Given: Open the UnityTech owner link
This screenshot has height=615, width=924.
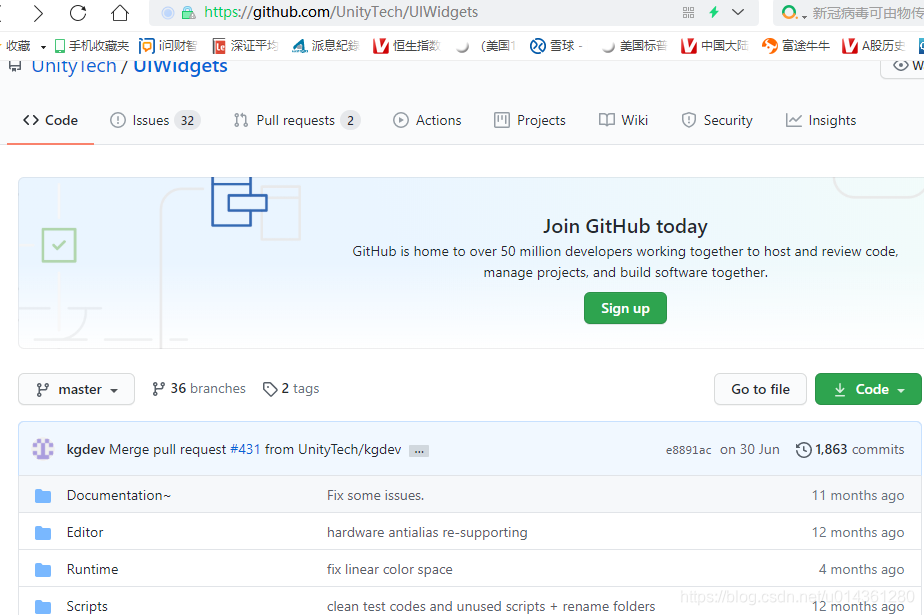Looking at the screenshot, I should point(74,66).
